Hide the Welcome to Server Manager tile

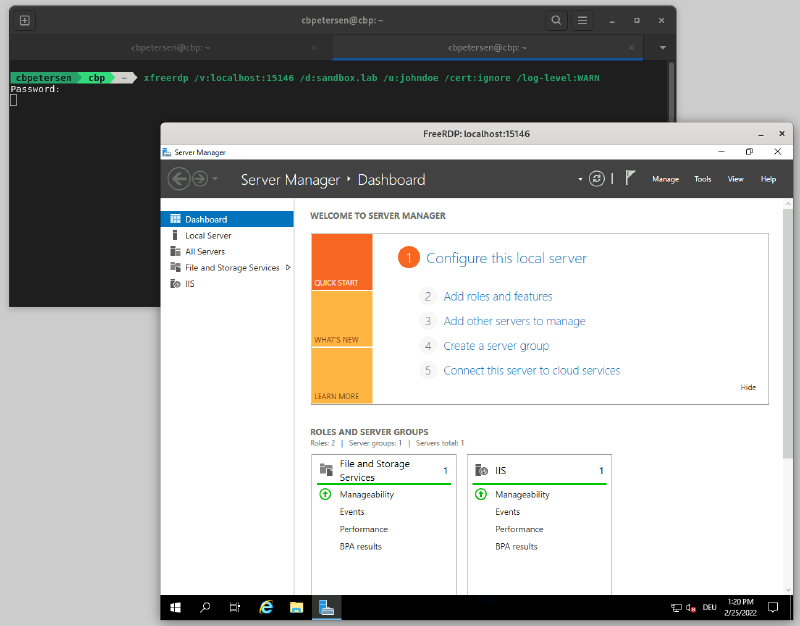pos(748,387)
